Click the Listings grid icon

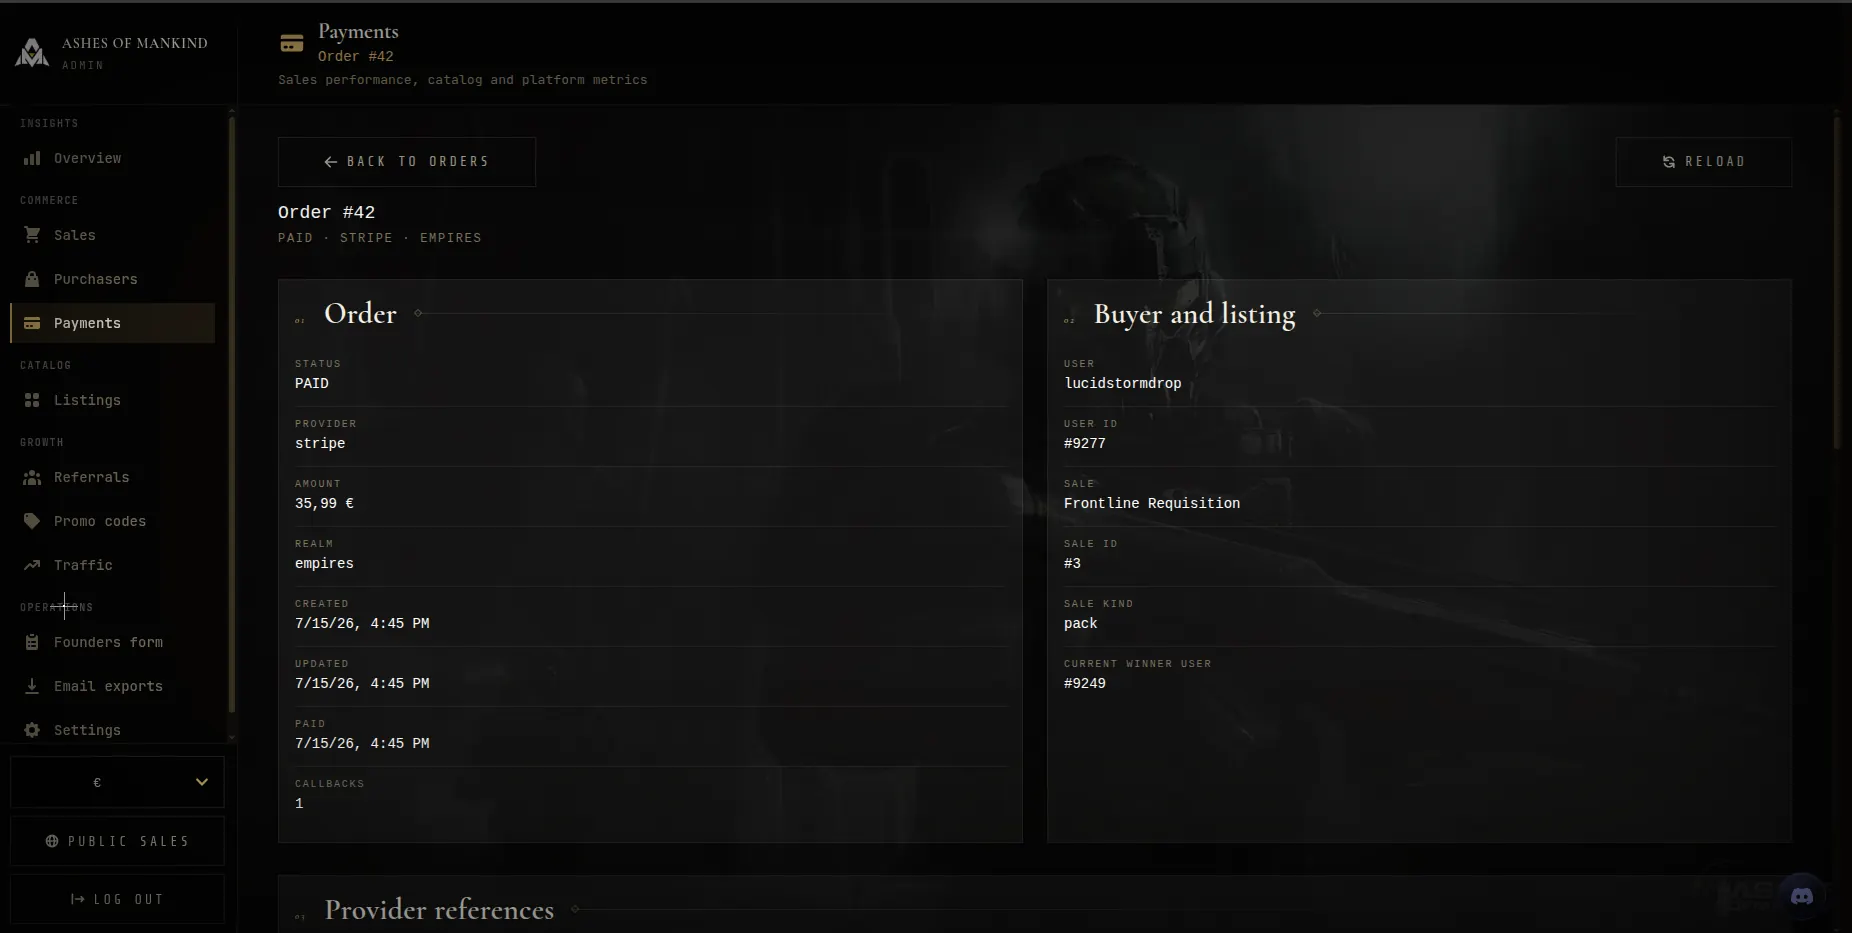(x=32, y=400)
